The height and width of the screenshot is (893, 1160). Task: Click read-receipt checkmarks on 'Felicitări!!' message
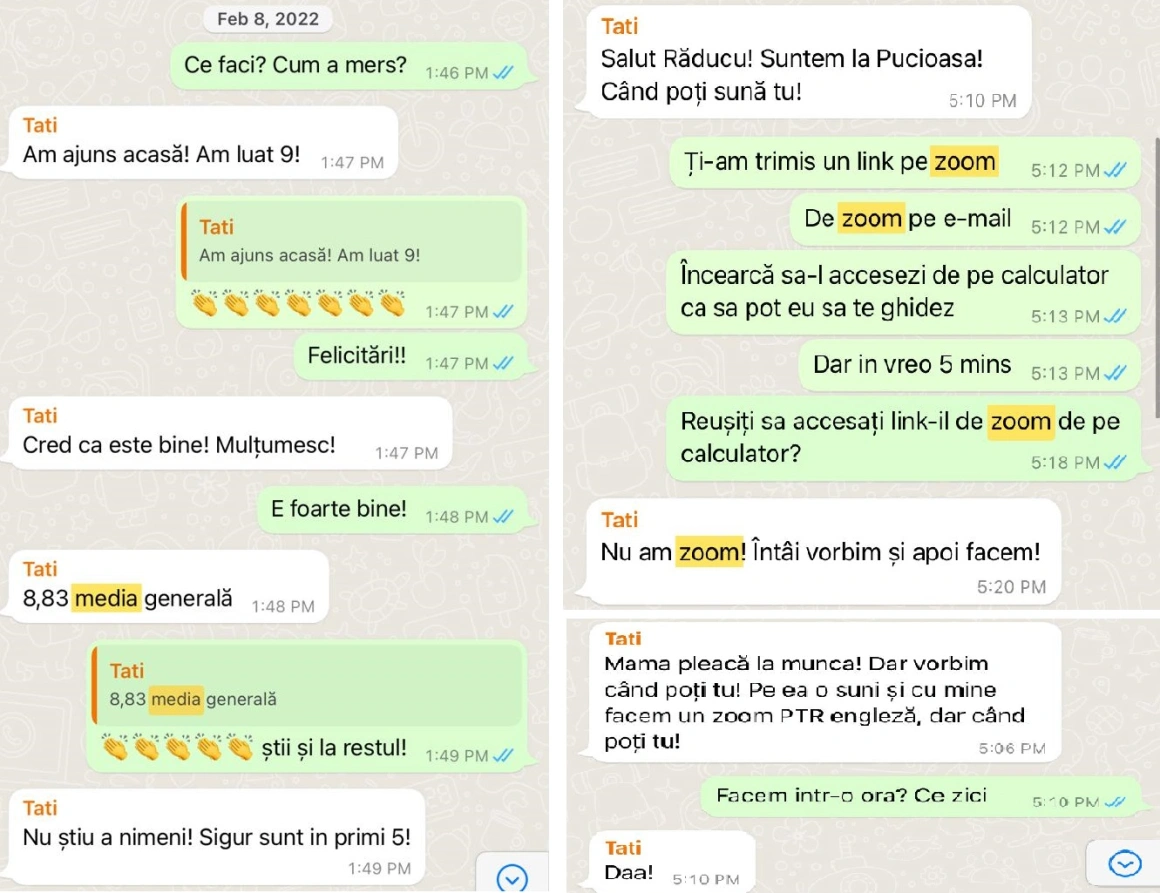[504, 363]
